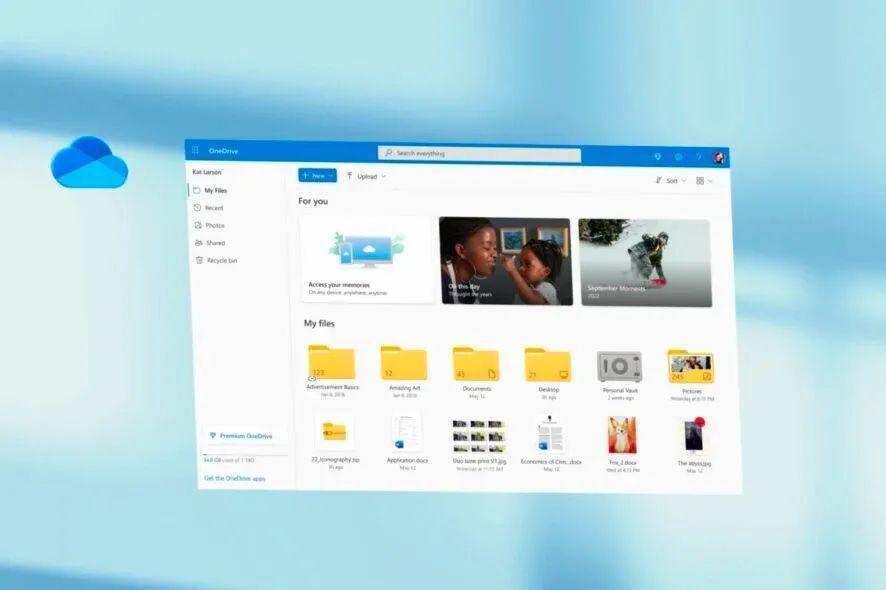Image resolution: width=886 pixels, height=590 pixels.
Task: Click the folder icon beside My Files
Action: 197,190
